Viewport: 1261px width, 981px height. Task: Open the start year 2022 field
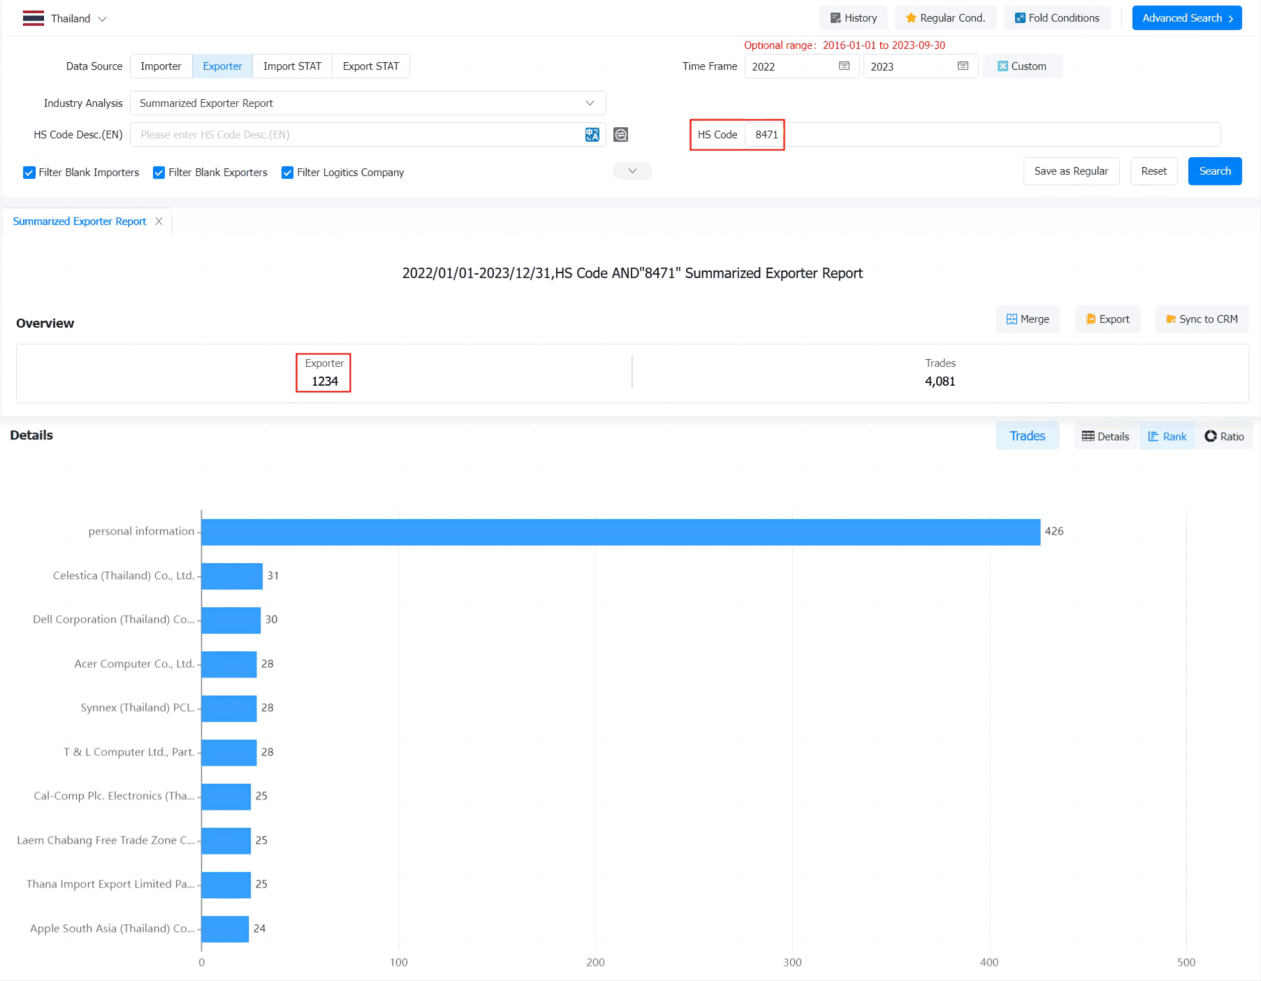tap(801, 66)
